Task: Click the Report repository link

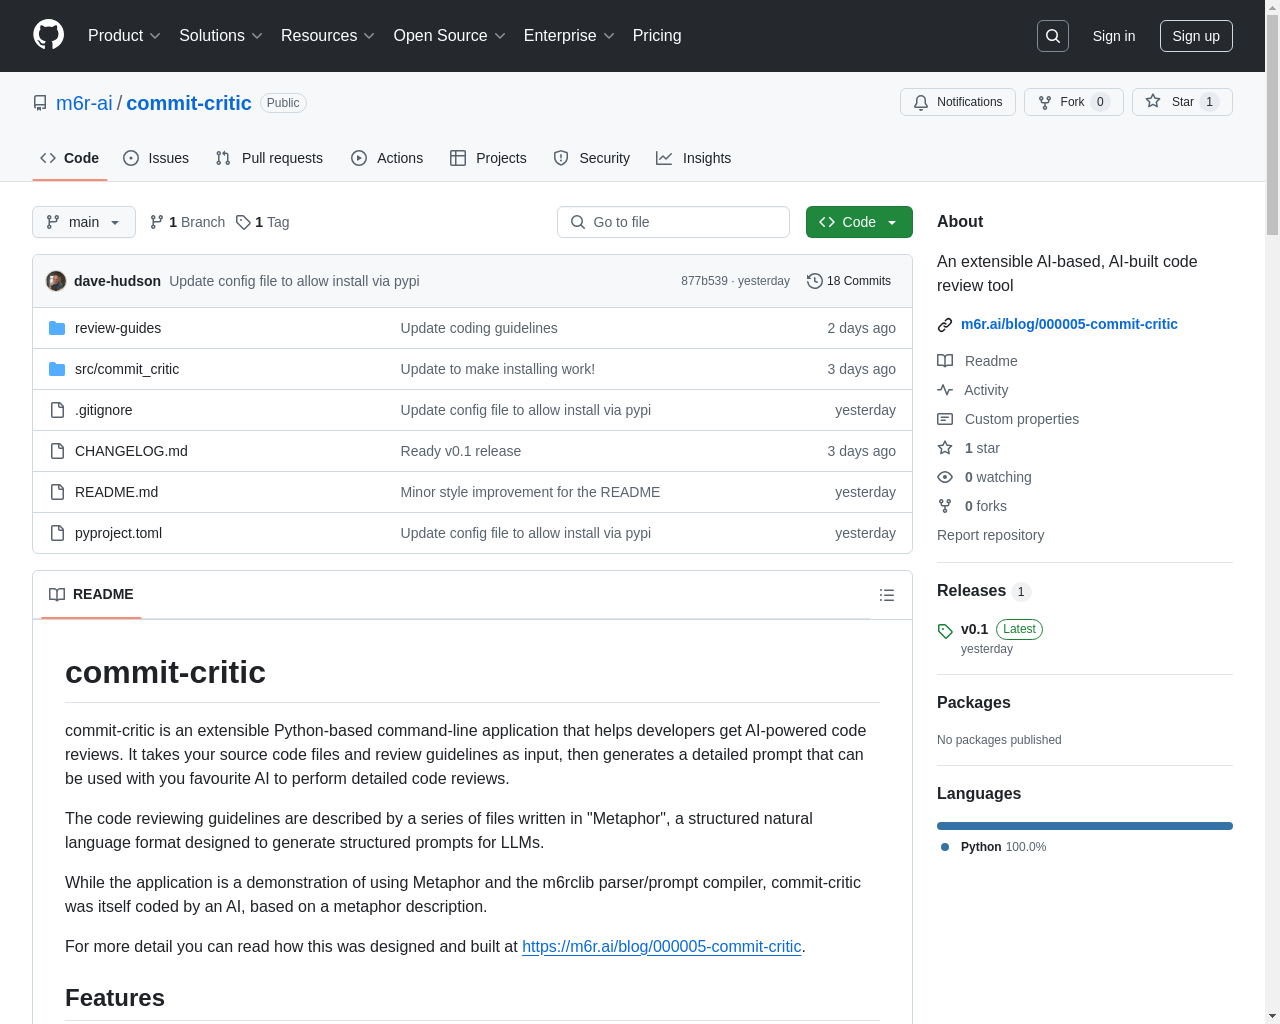Action: (990, 535)
